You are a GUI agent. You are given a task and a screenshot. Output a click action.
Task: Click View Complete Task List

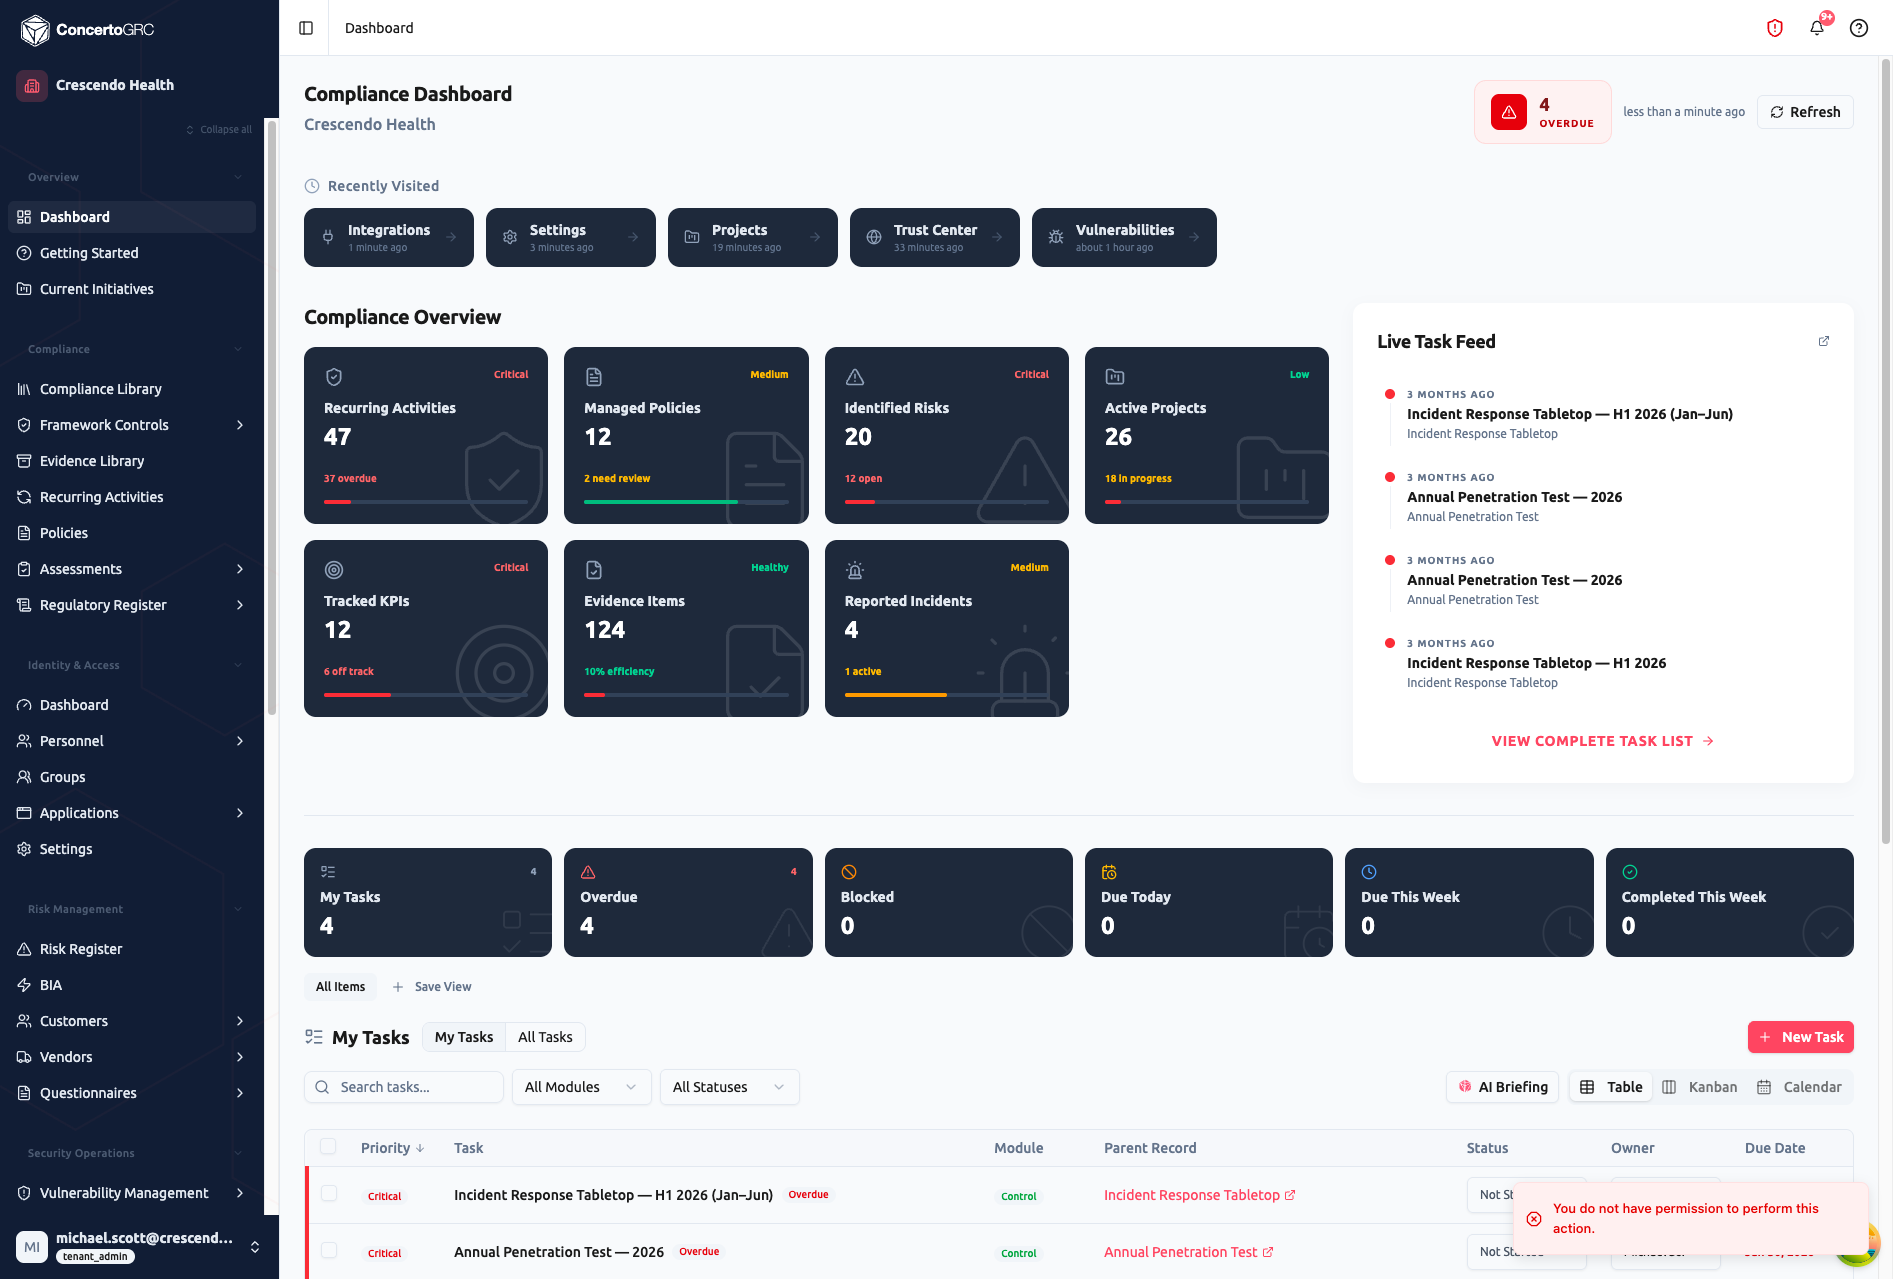(1603, 741)
